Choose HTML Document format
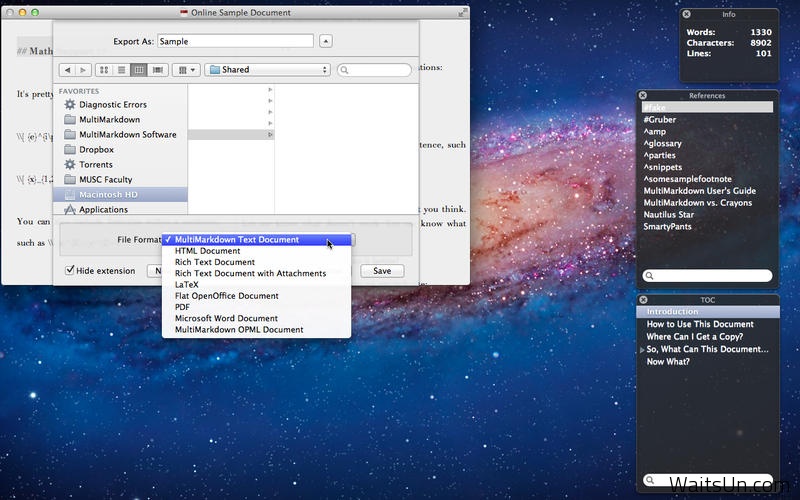Image resolution: width=800 pixels, height=500 pixels. point(257,251)
